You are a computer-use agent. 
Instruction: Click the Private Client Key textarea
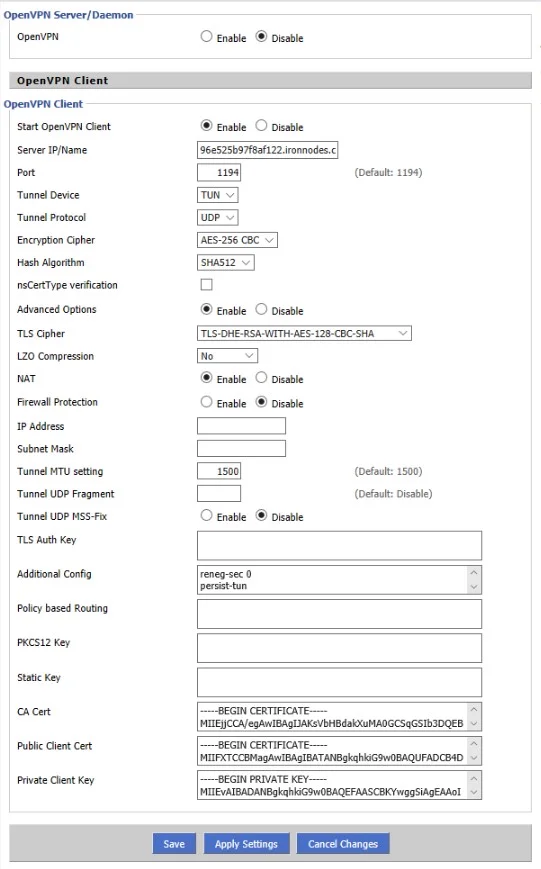[x=339, y=785]
